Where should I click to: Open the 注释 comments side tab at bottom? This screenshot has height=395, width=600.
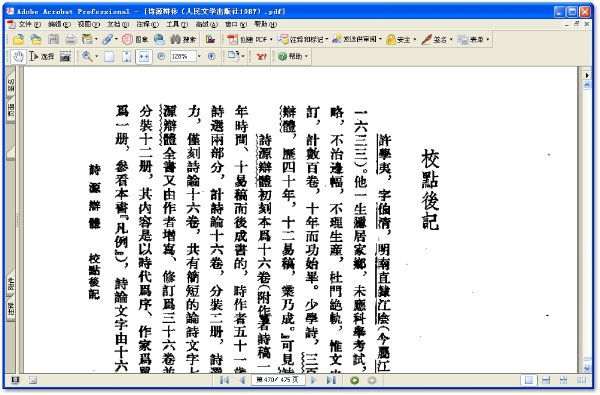pos(10,309)
